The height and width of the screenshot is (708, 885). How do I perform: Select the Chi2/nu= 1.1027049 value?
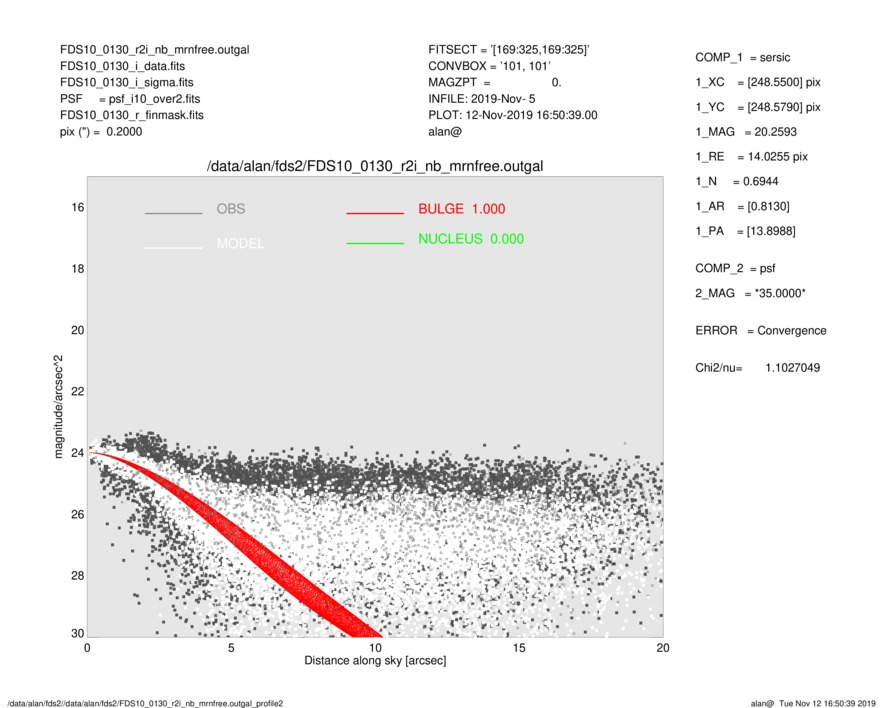tap(757, 368)
